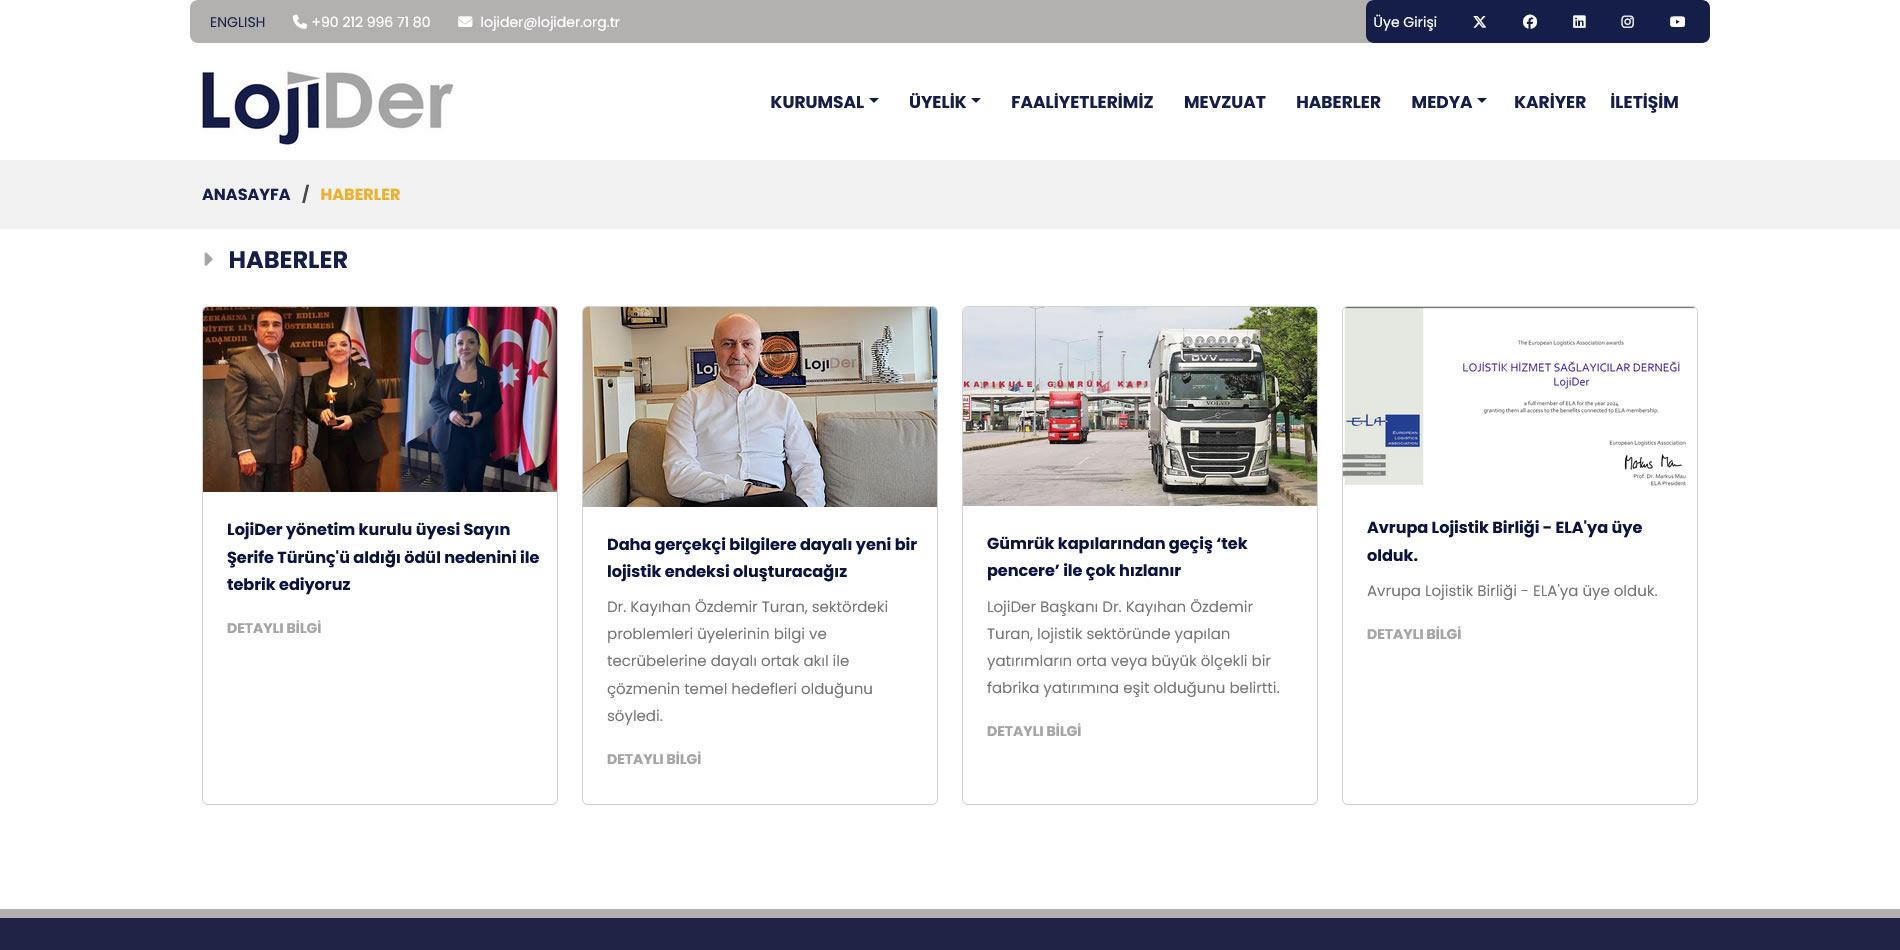
Task: Expand the MEDYA dropdown menu
Action: 1448,102
